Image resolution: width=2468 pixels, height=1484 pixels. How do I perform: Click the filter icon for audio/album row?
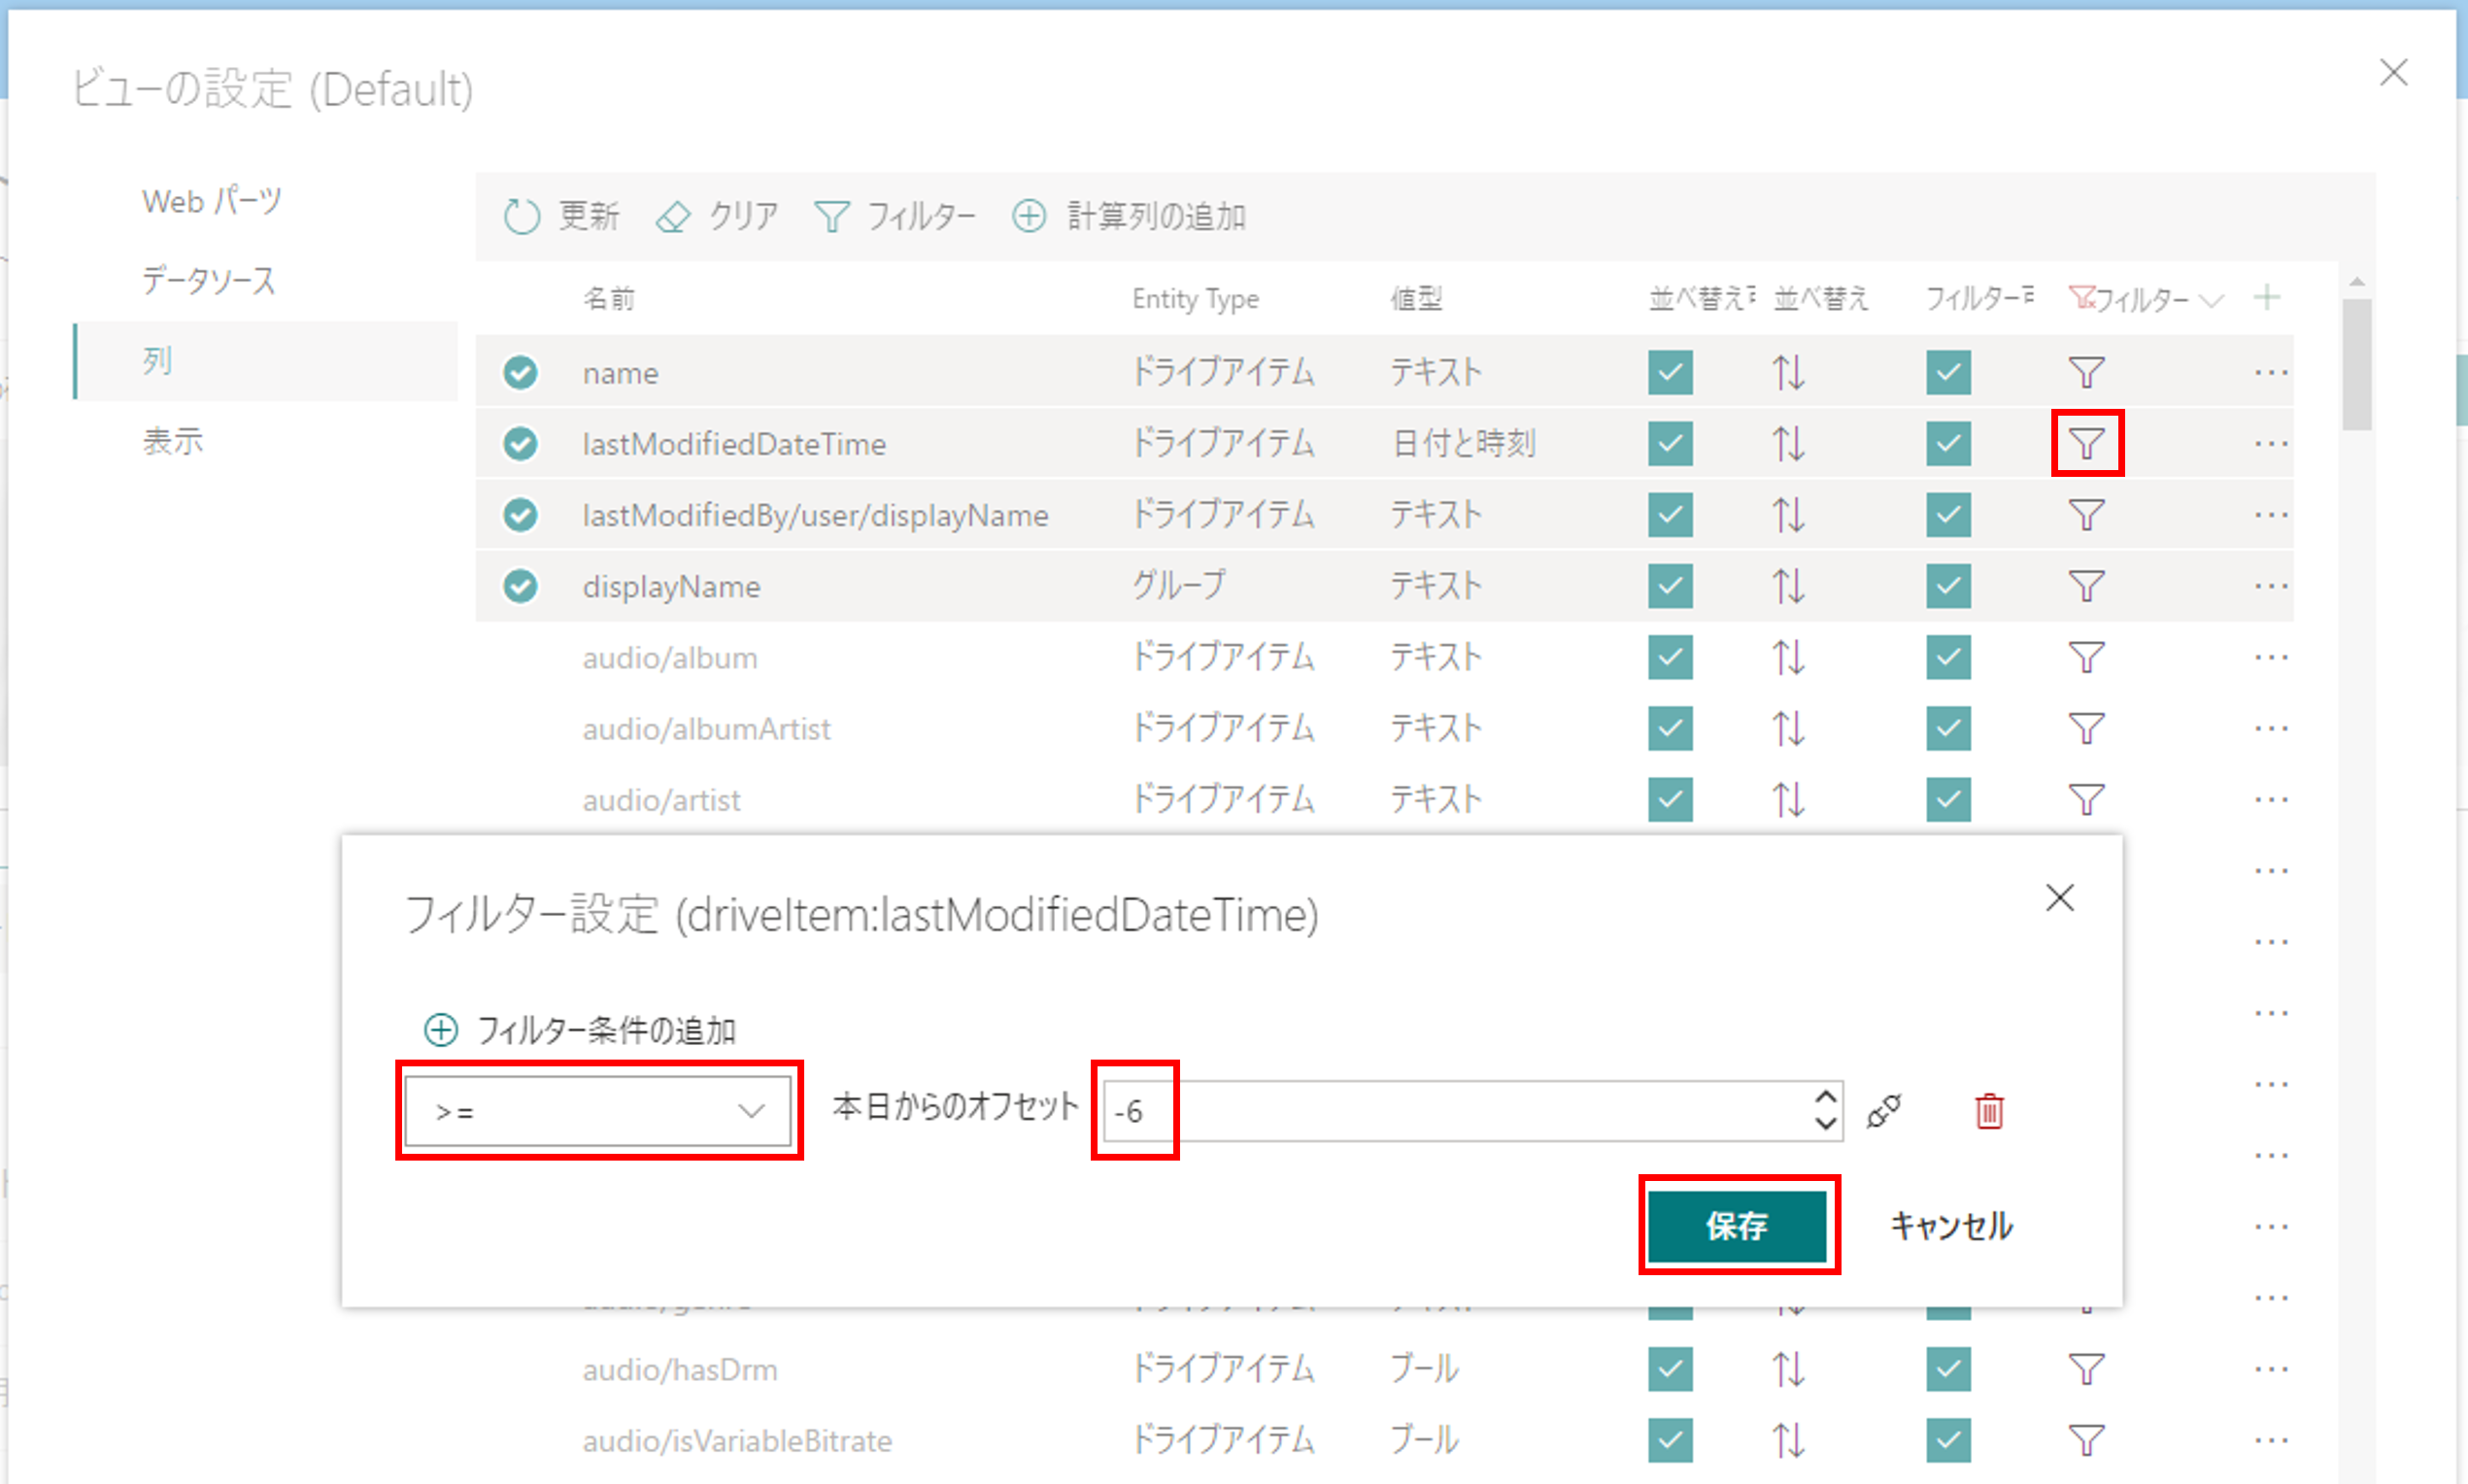tap(2086, 657)
